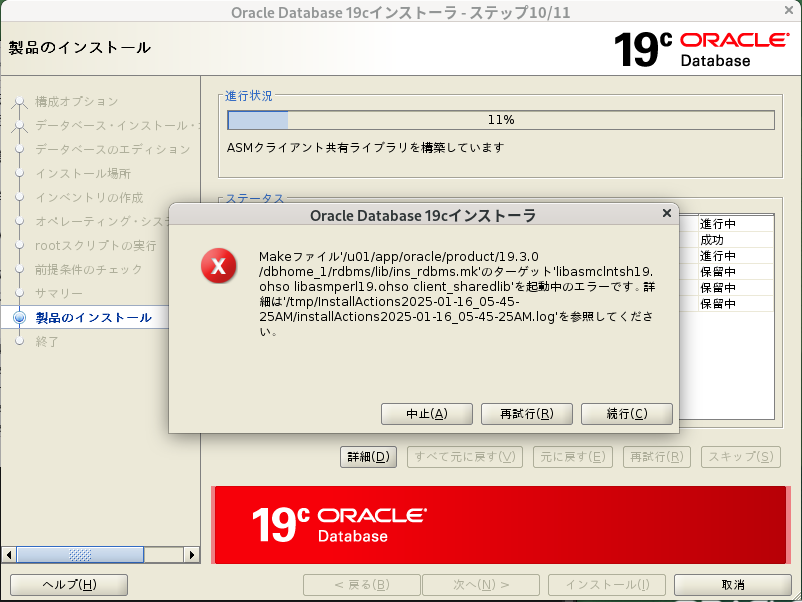Viewport: 802px width, 602px height.
Task: Click the error message text in dialog
Action: coord(456,294)
